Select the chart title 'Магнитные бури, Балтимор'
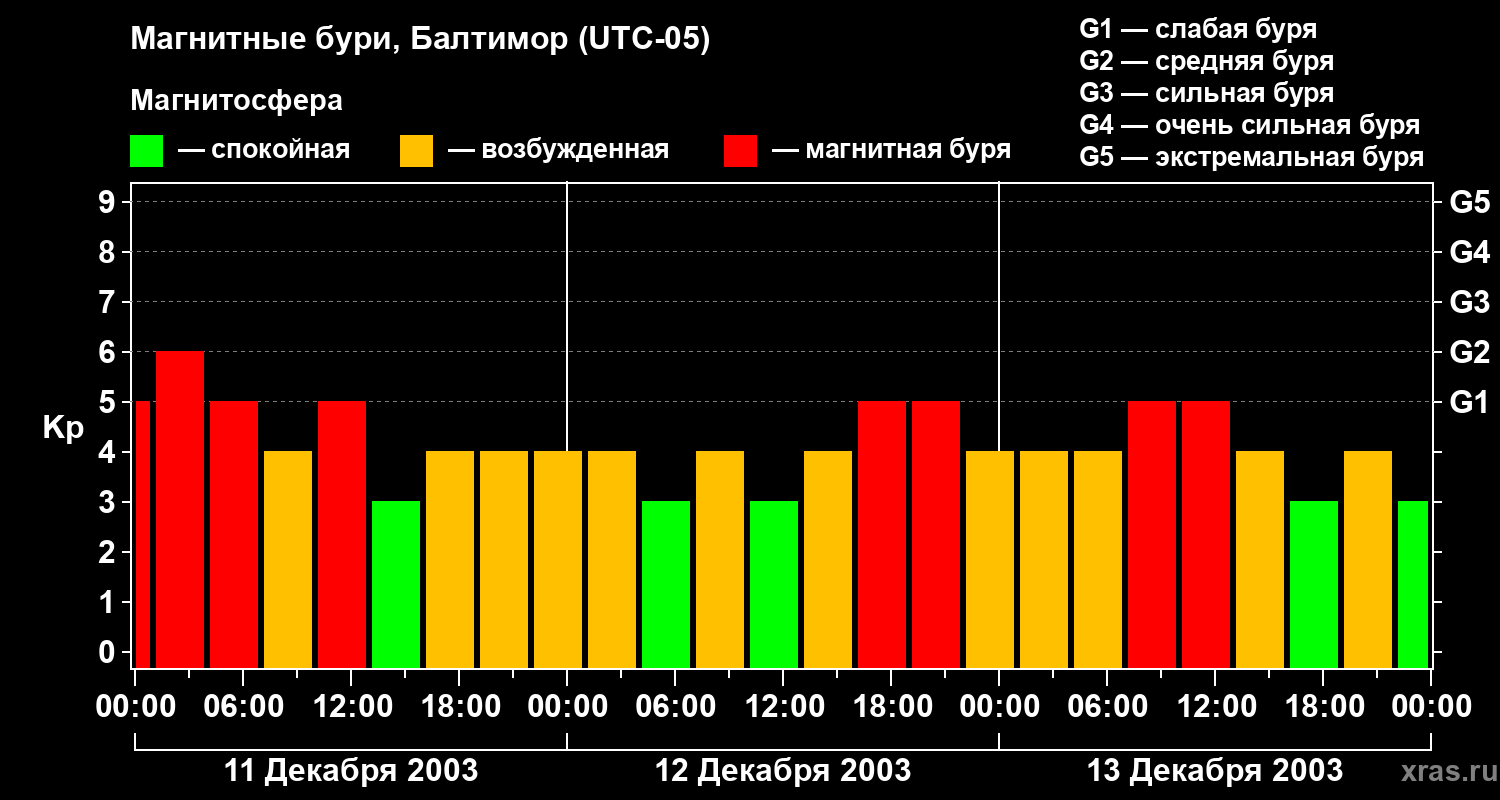The image size is (1500, 800). coord(420,40)
